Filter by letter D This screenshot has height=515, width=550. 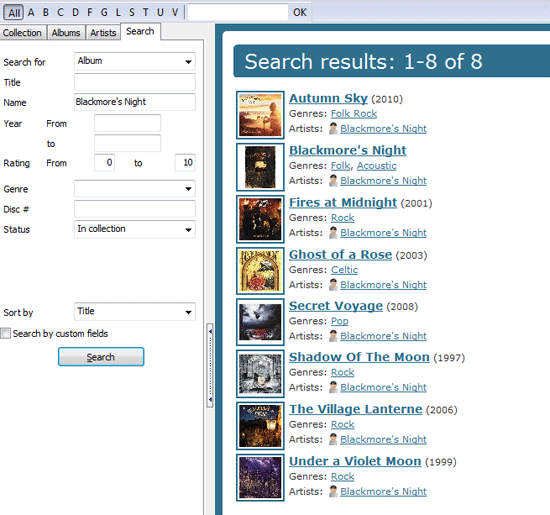75,13
